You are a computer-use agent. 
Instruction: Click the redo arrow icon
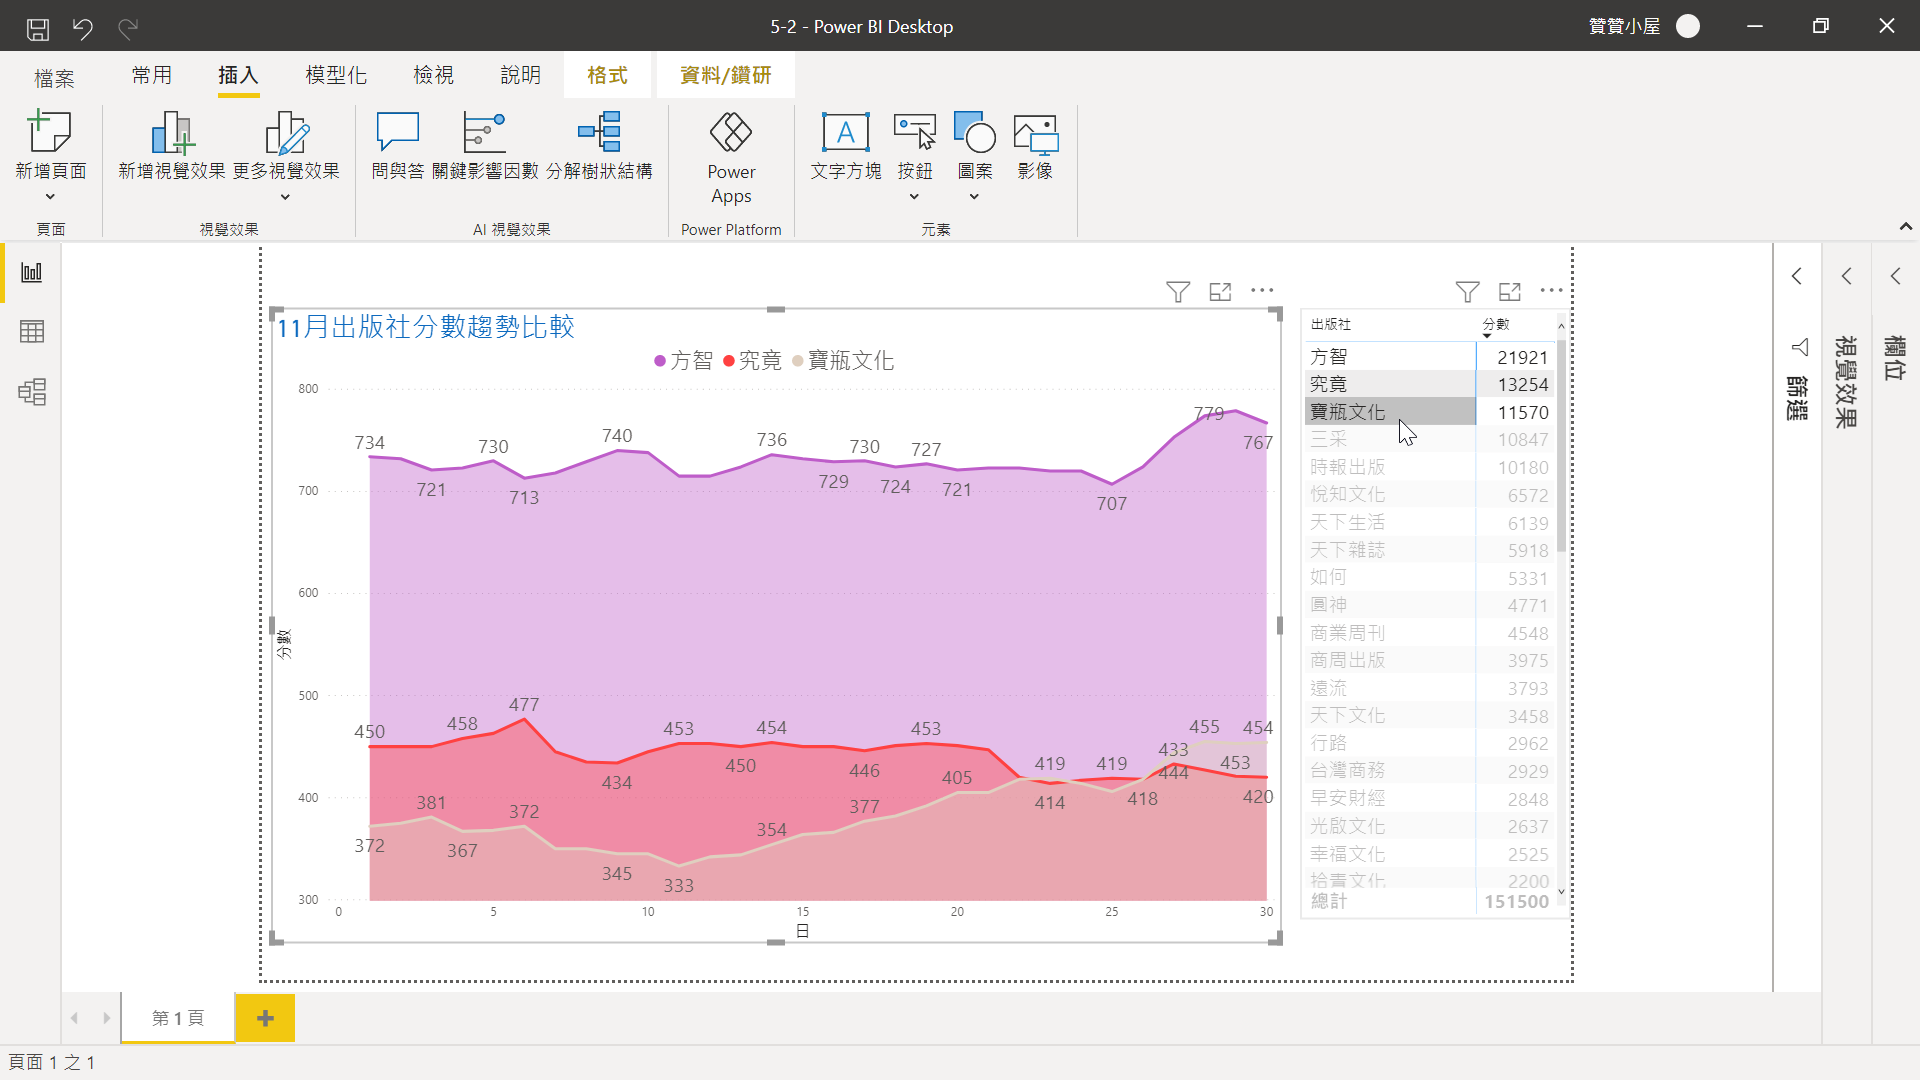(x=128, y=28)
